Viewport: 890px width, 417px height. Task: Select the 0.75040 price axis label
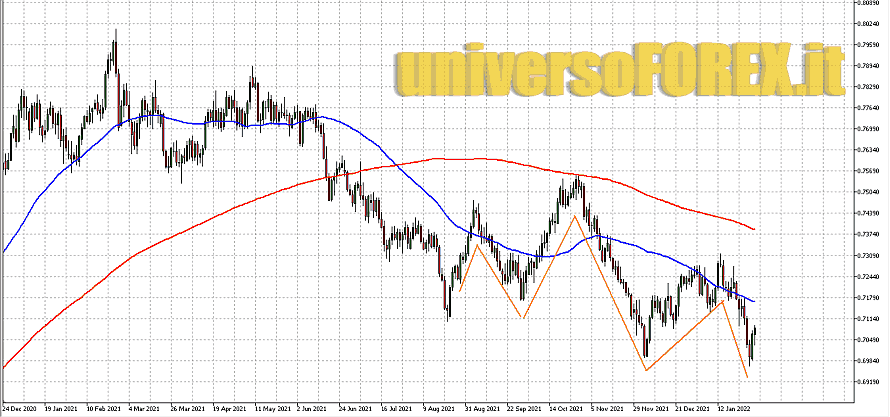click(868, 192)
